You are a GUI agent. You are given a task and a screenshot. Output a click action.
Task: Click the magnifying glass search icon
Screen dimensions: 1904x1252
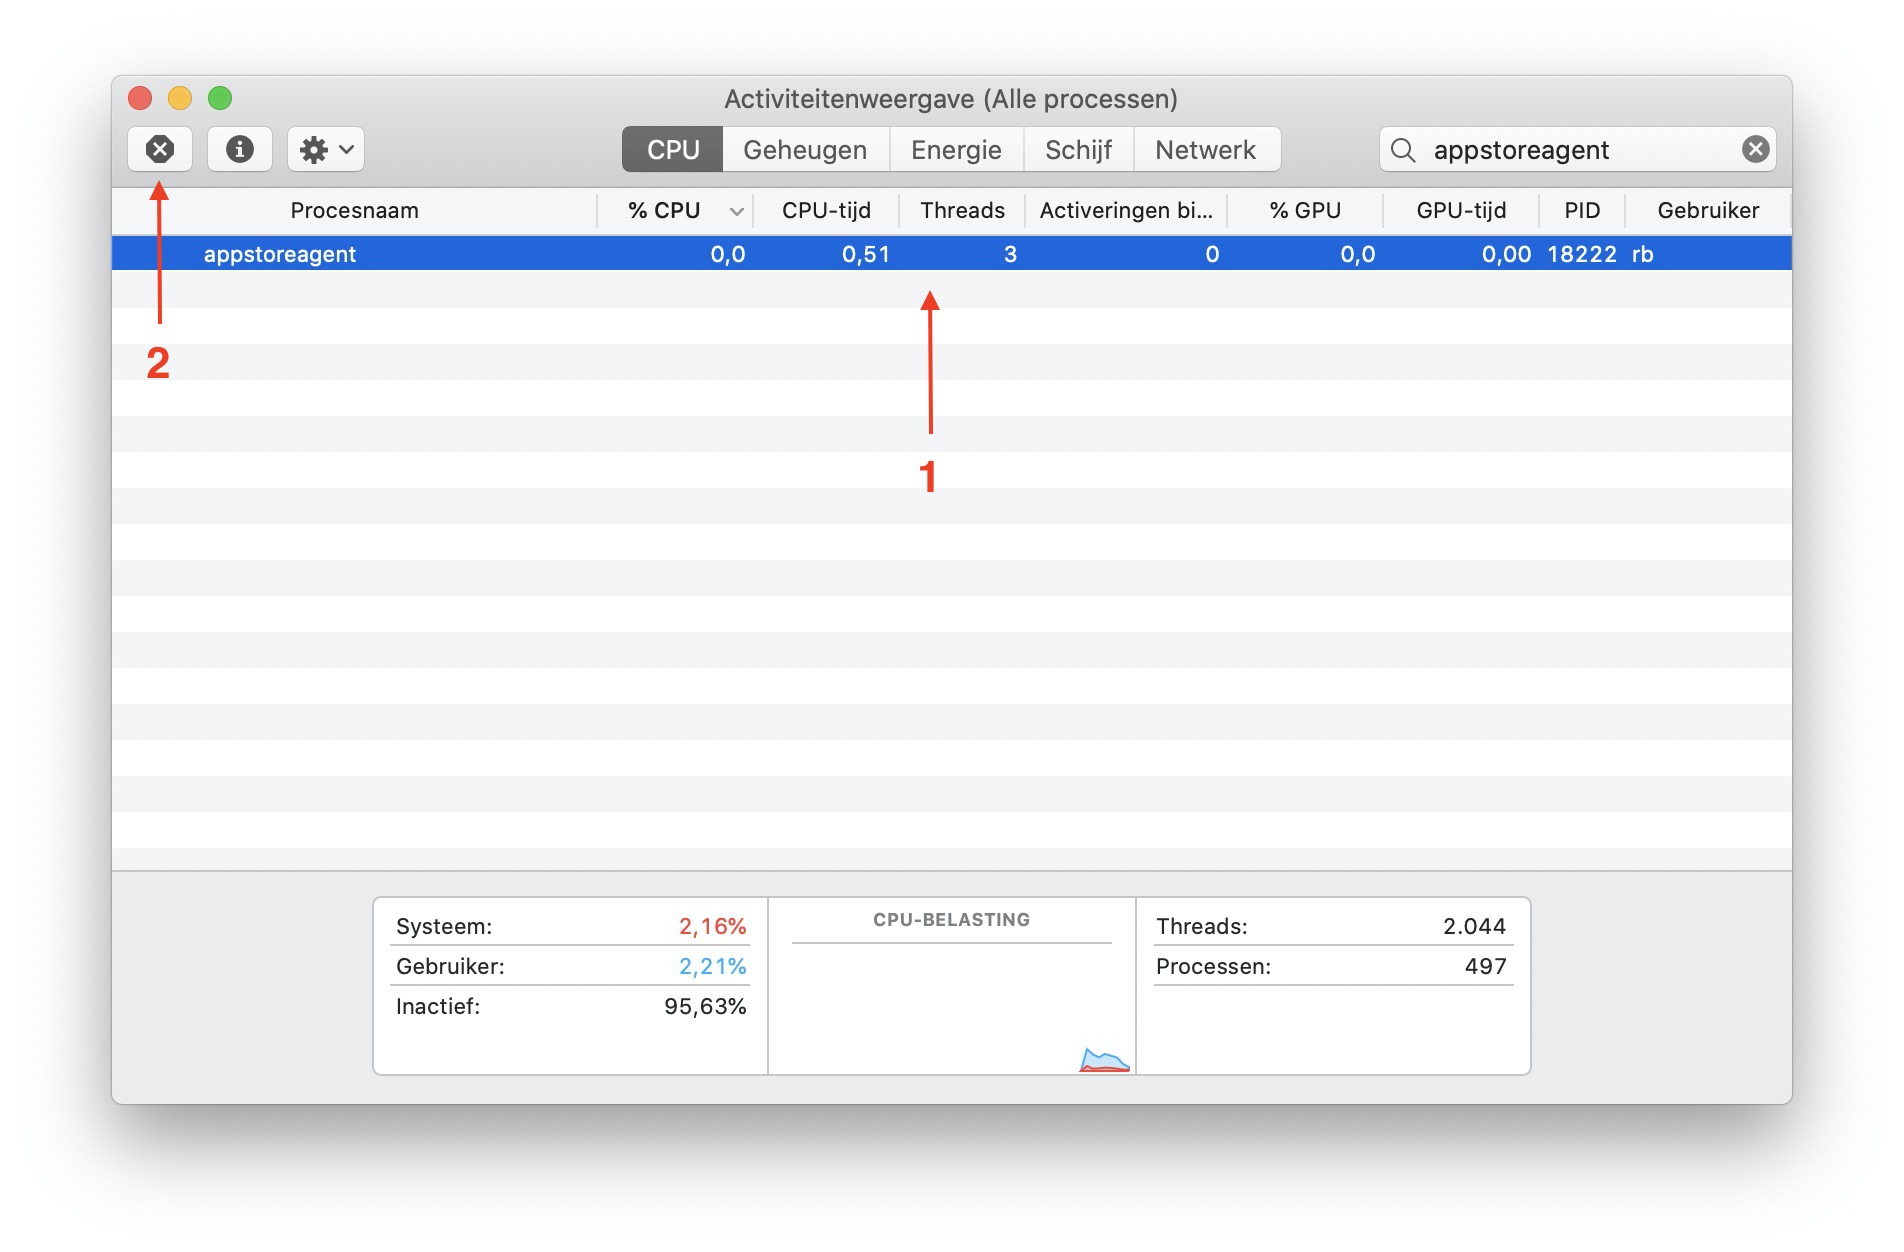pos(1403,150)
